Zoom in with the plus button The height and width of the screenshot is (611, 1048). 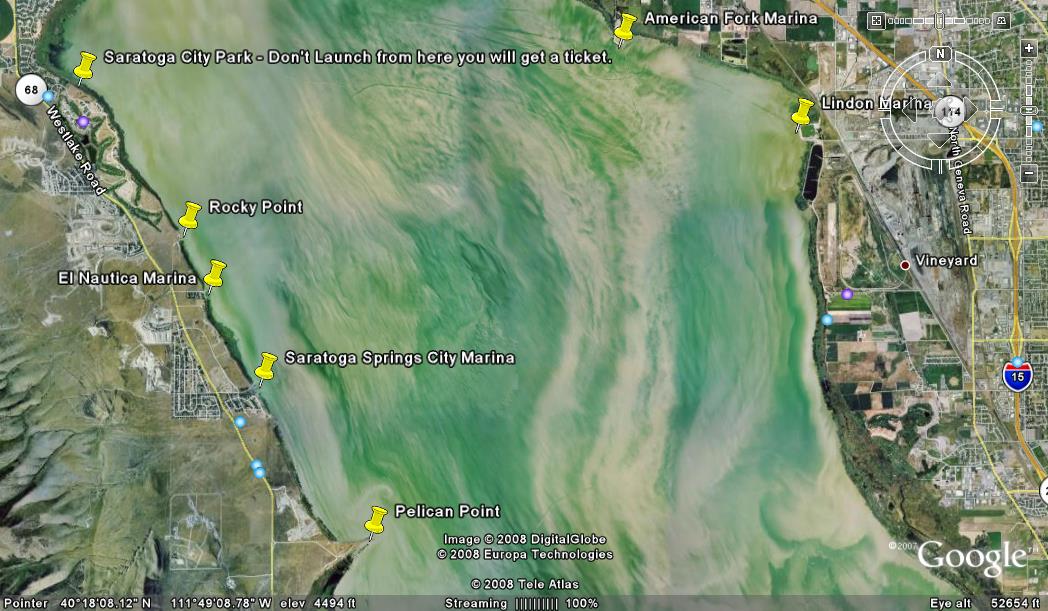coord(1029,48)
